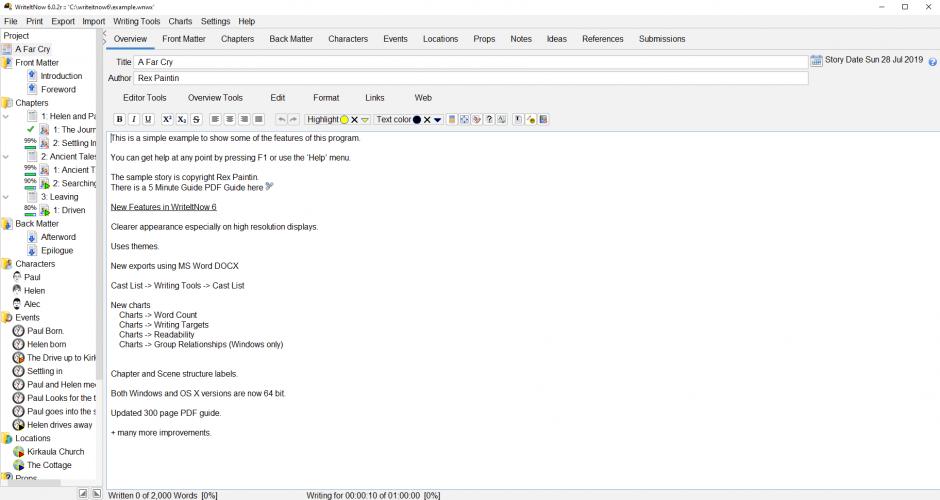Image resolution: width=940 pixels, height=500 pixels.
Task: Open the Locations tab
Action: click(440, 39)
